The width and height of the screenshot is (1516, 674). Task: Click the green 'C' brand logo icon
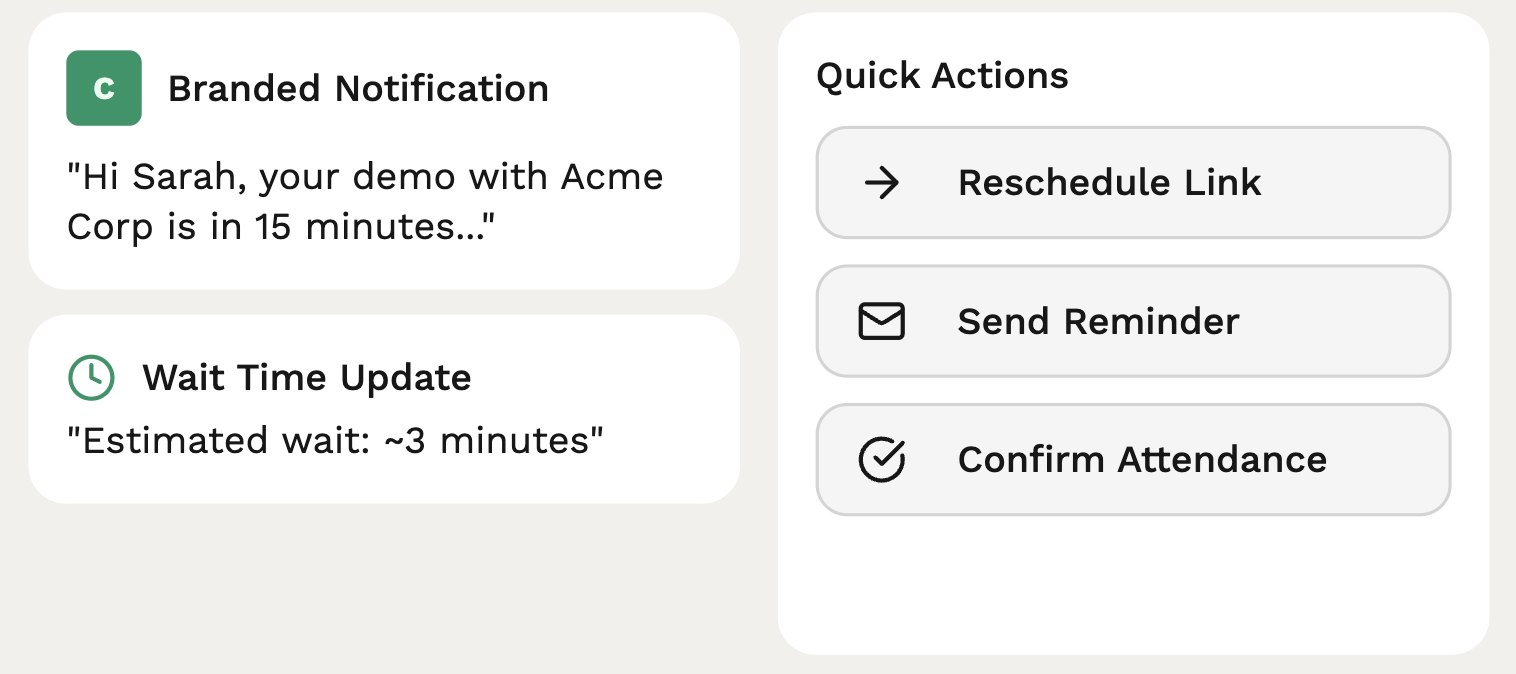click(103, 88)
